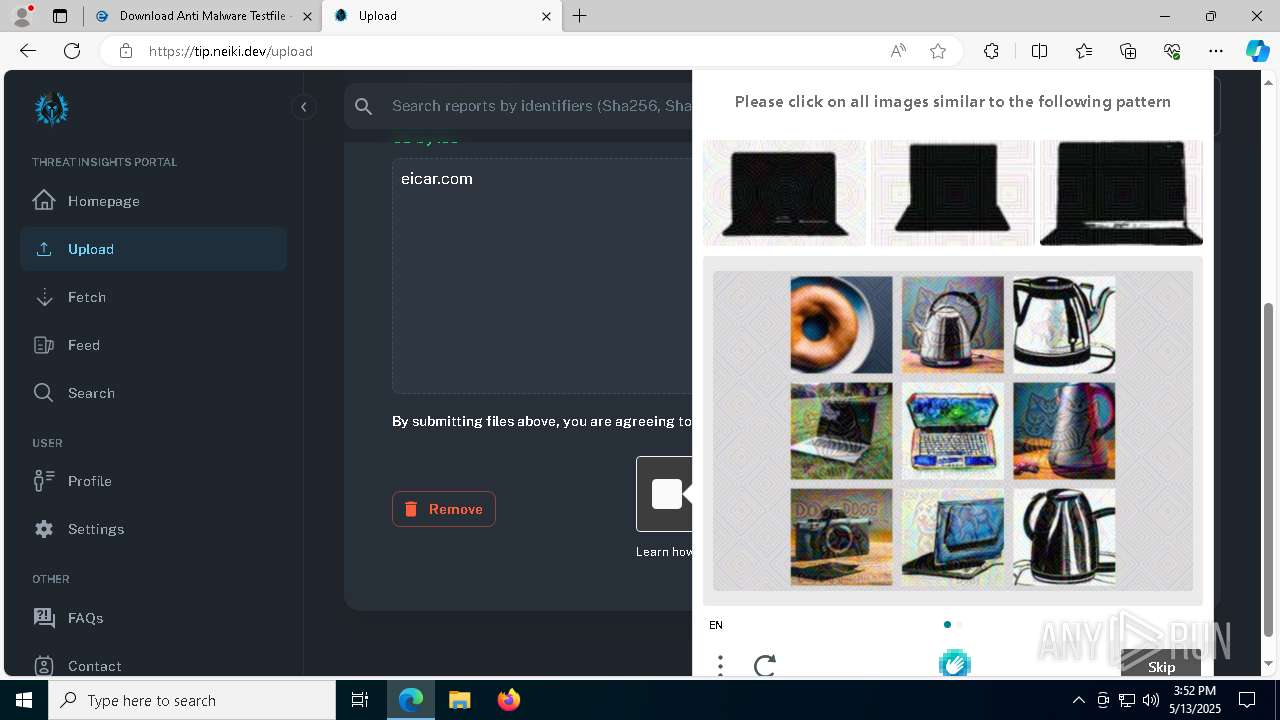Image resolution: width=1280 pixels, height=720 pixels.
Task: Close the Upload browser tab
Action: tap(546, 16)
